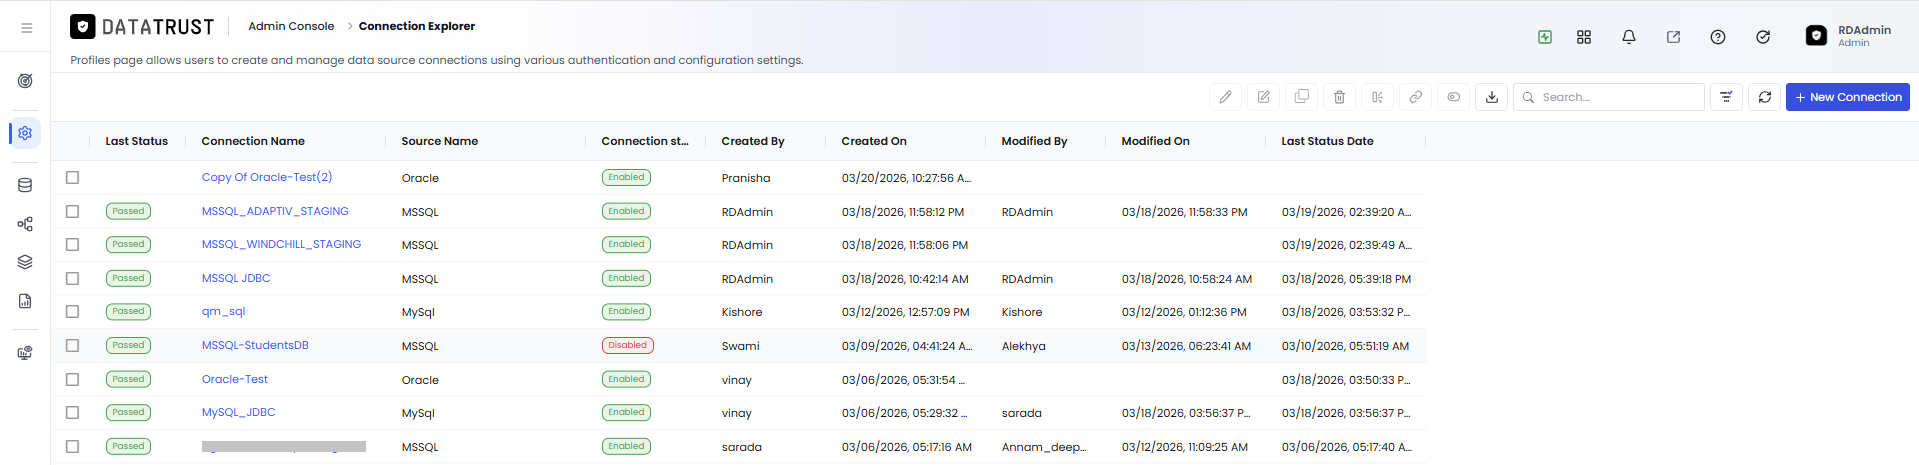Click the refresh list toolbar icon

click(x=1764, y=97)
